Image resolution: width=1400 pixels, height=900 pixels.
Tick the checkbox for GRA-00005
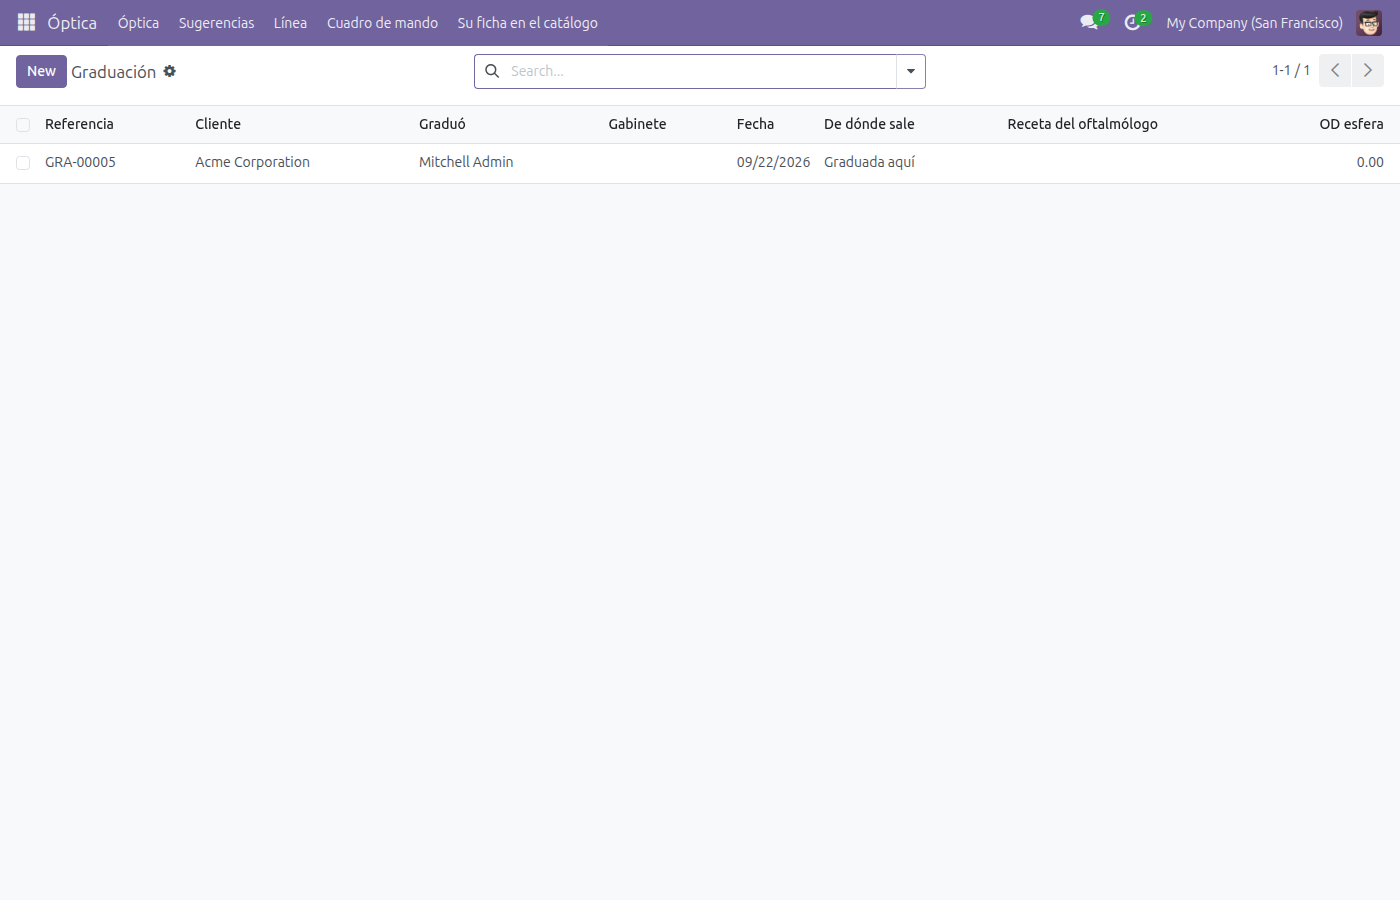click(23, 163)
